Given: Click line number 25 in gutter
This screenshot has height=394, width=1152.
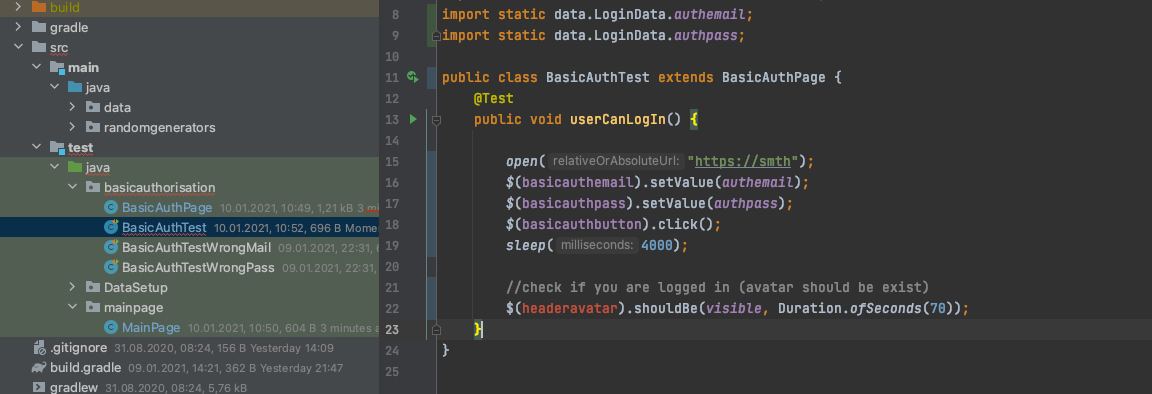Looking at the screenshot, I should tap(392, 371).
